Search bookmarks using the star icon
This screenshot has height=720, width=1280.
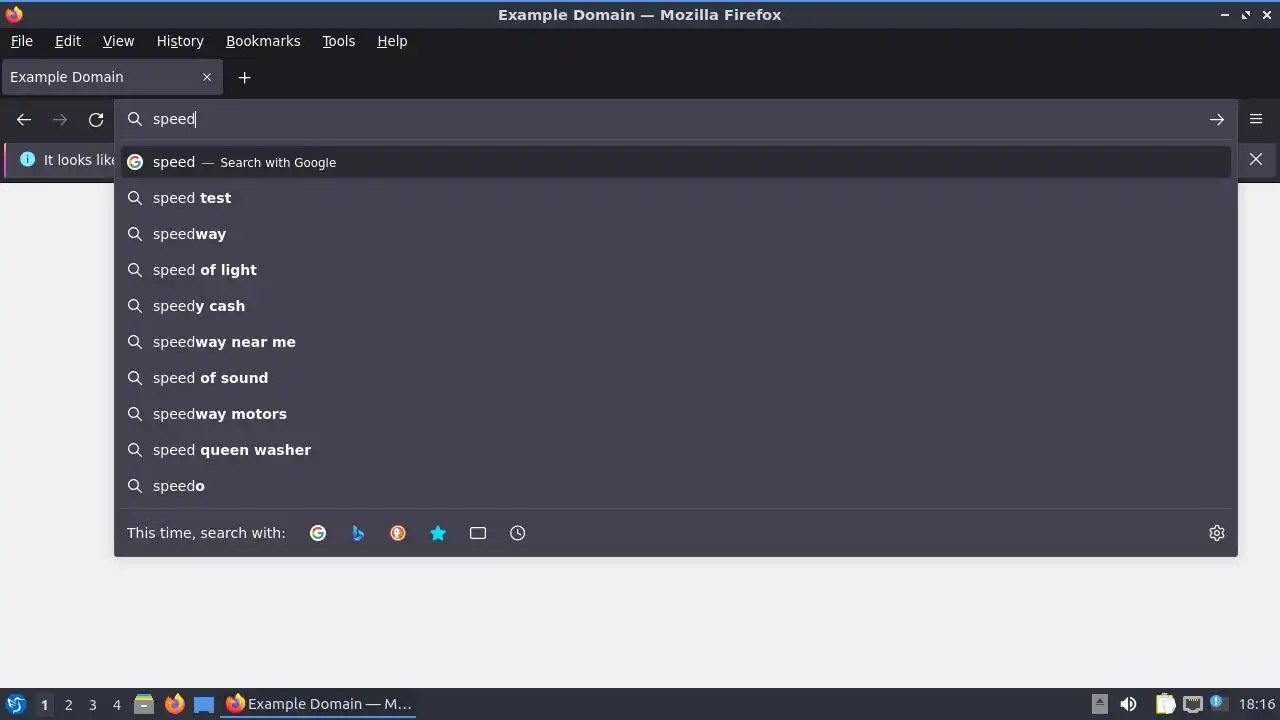click(x=438, y=533)
